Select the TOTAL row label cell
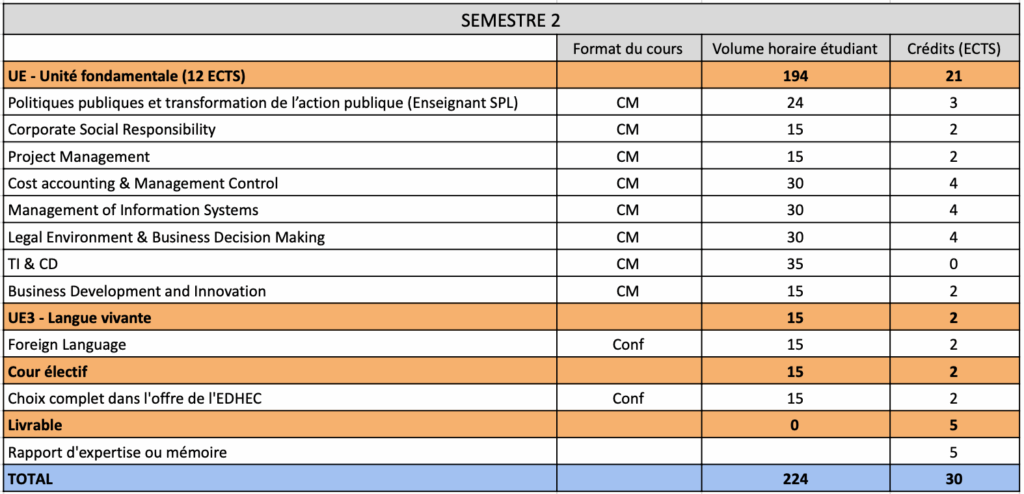This screenshot has width=1024, height=494. pyautogui.click(x=30, y=479)
